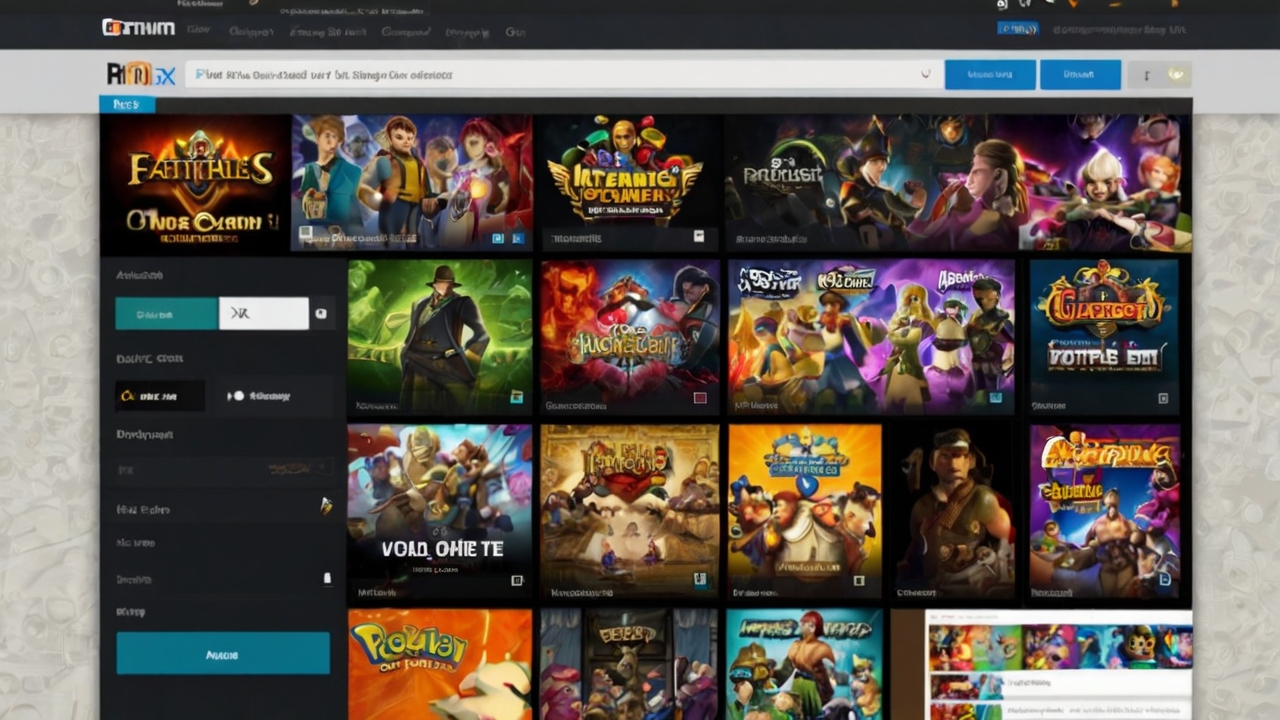
Task: Select the small blue tab above the game banners
Action: click(126, 104)
